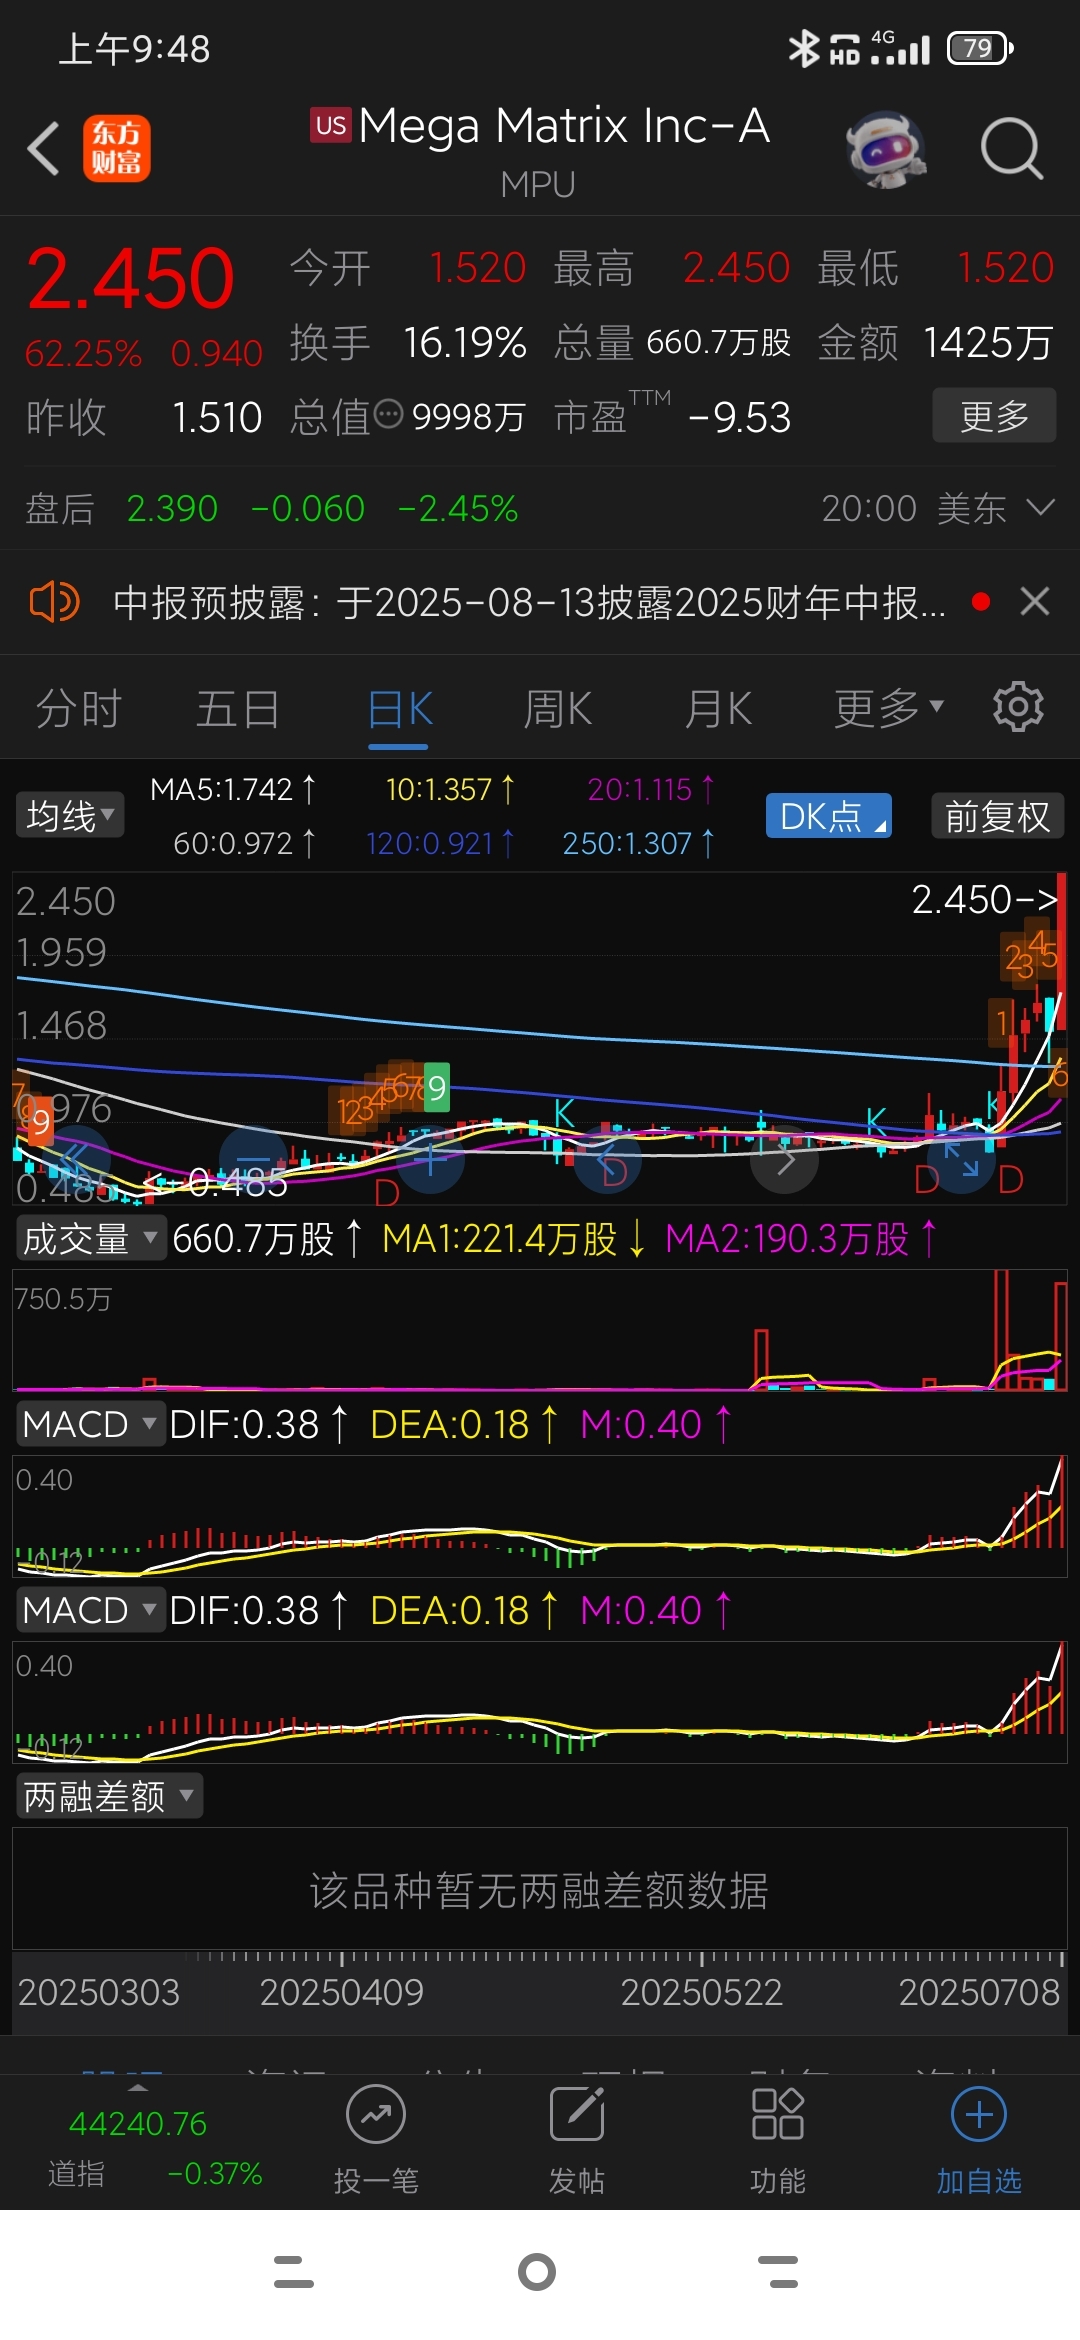Tap 道指 index ticker 44240.76
The height and width of the screenshot is (2340, 1080).
click(x=138, y=2122)
